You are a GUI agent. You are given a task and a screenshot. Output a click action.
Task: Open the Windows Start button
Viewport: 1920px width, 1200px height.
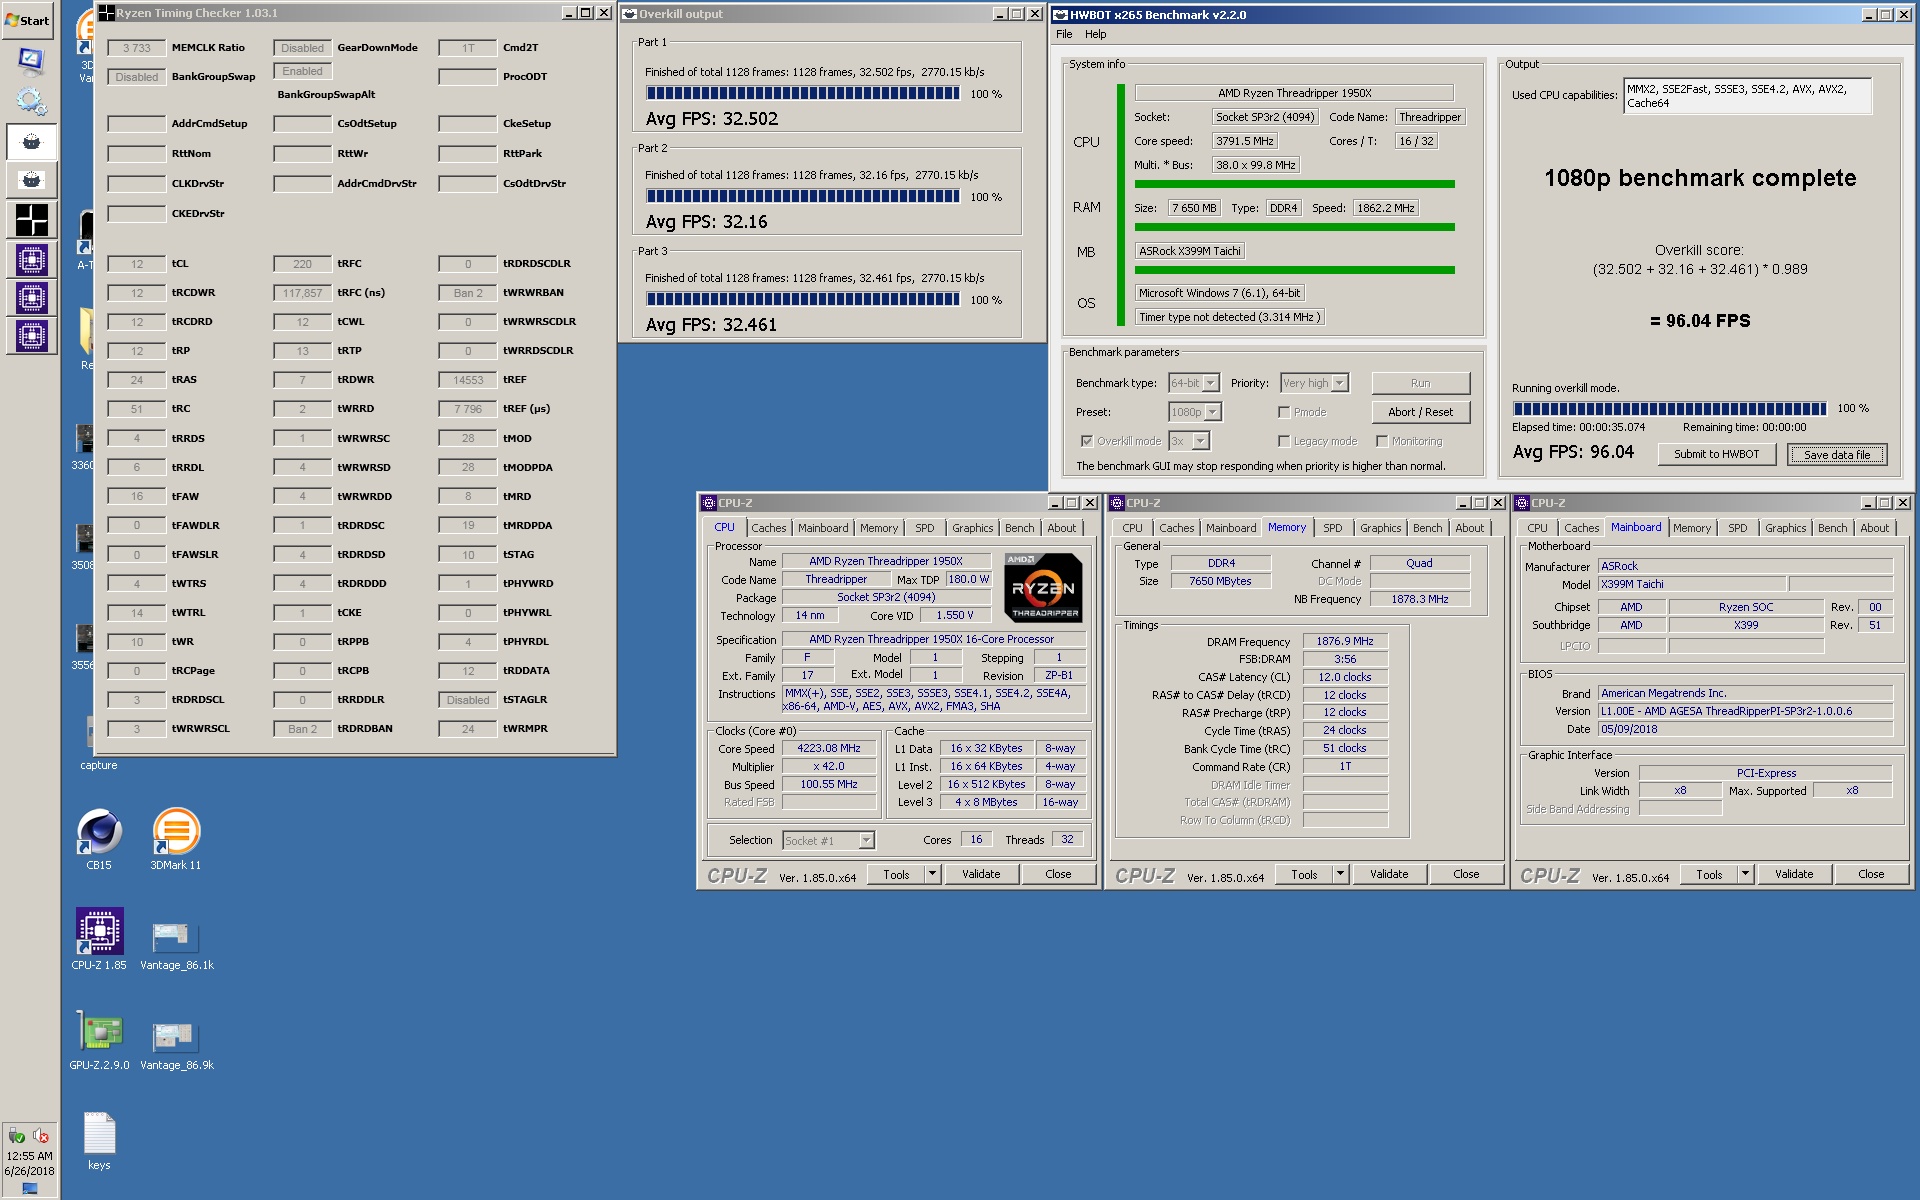pos(27,20)
